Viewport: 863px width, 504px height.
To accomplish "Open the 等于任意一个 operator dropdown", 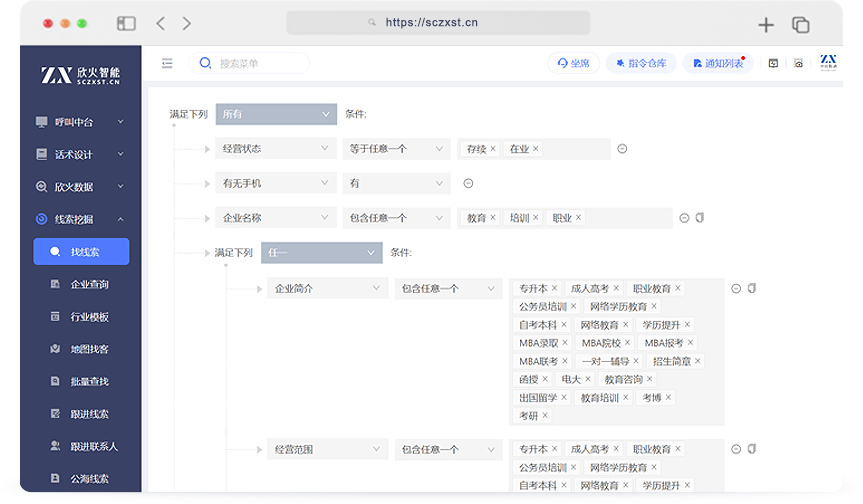I will click(397, 149).
